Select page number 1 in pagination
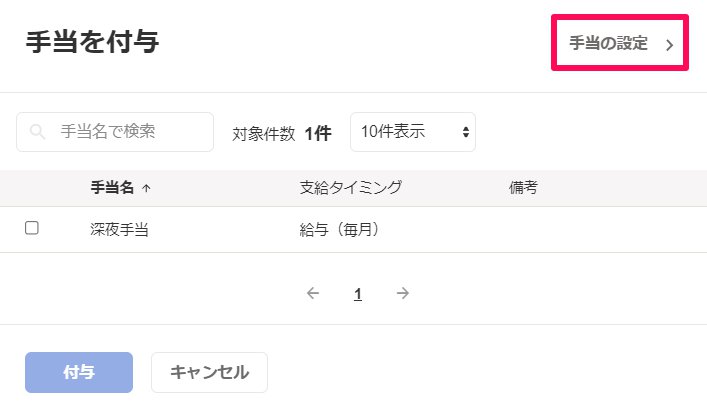The image size is (707, 401). click(x=358, y=294)
